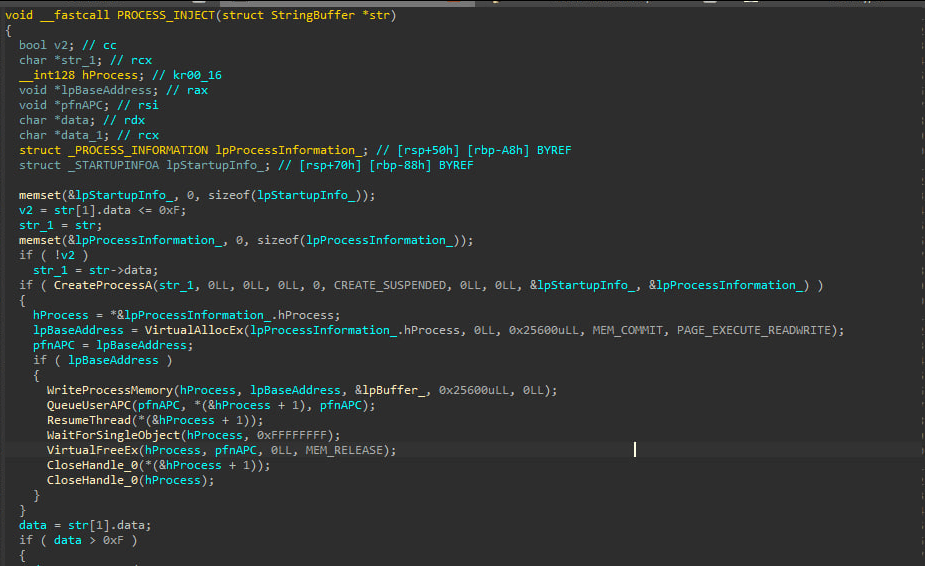
Task: Click the '[rbp-88h]' stack offset comment
Action: 401,165
